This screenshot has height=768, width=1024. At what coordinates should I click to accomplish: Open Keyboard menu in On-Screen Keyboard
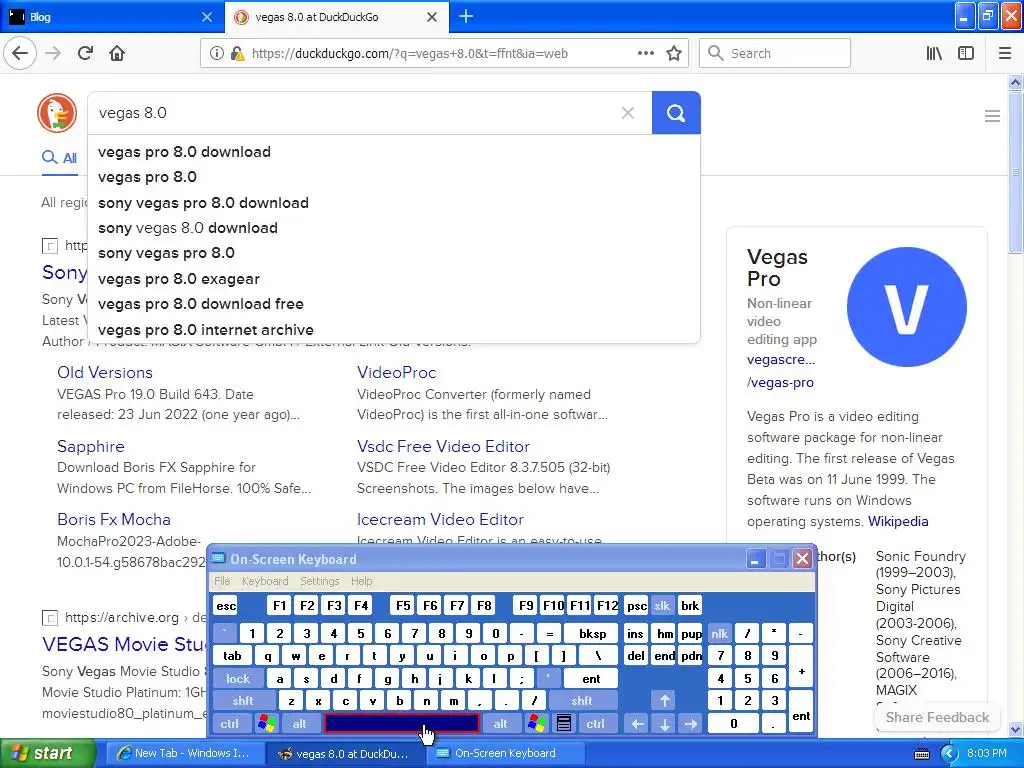click(x=264, y=581)
